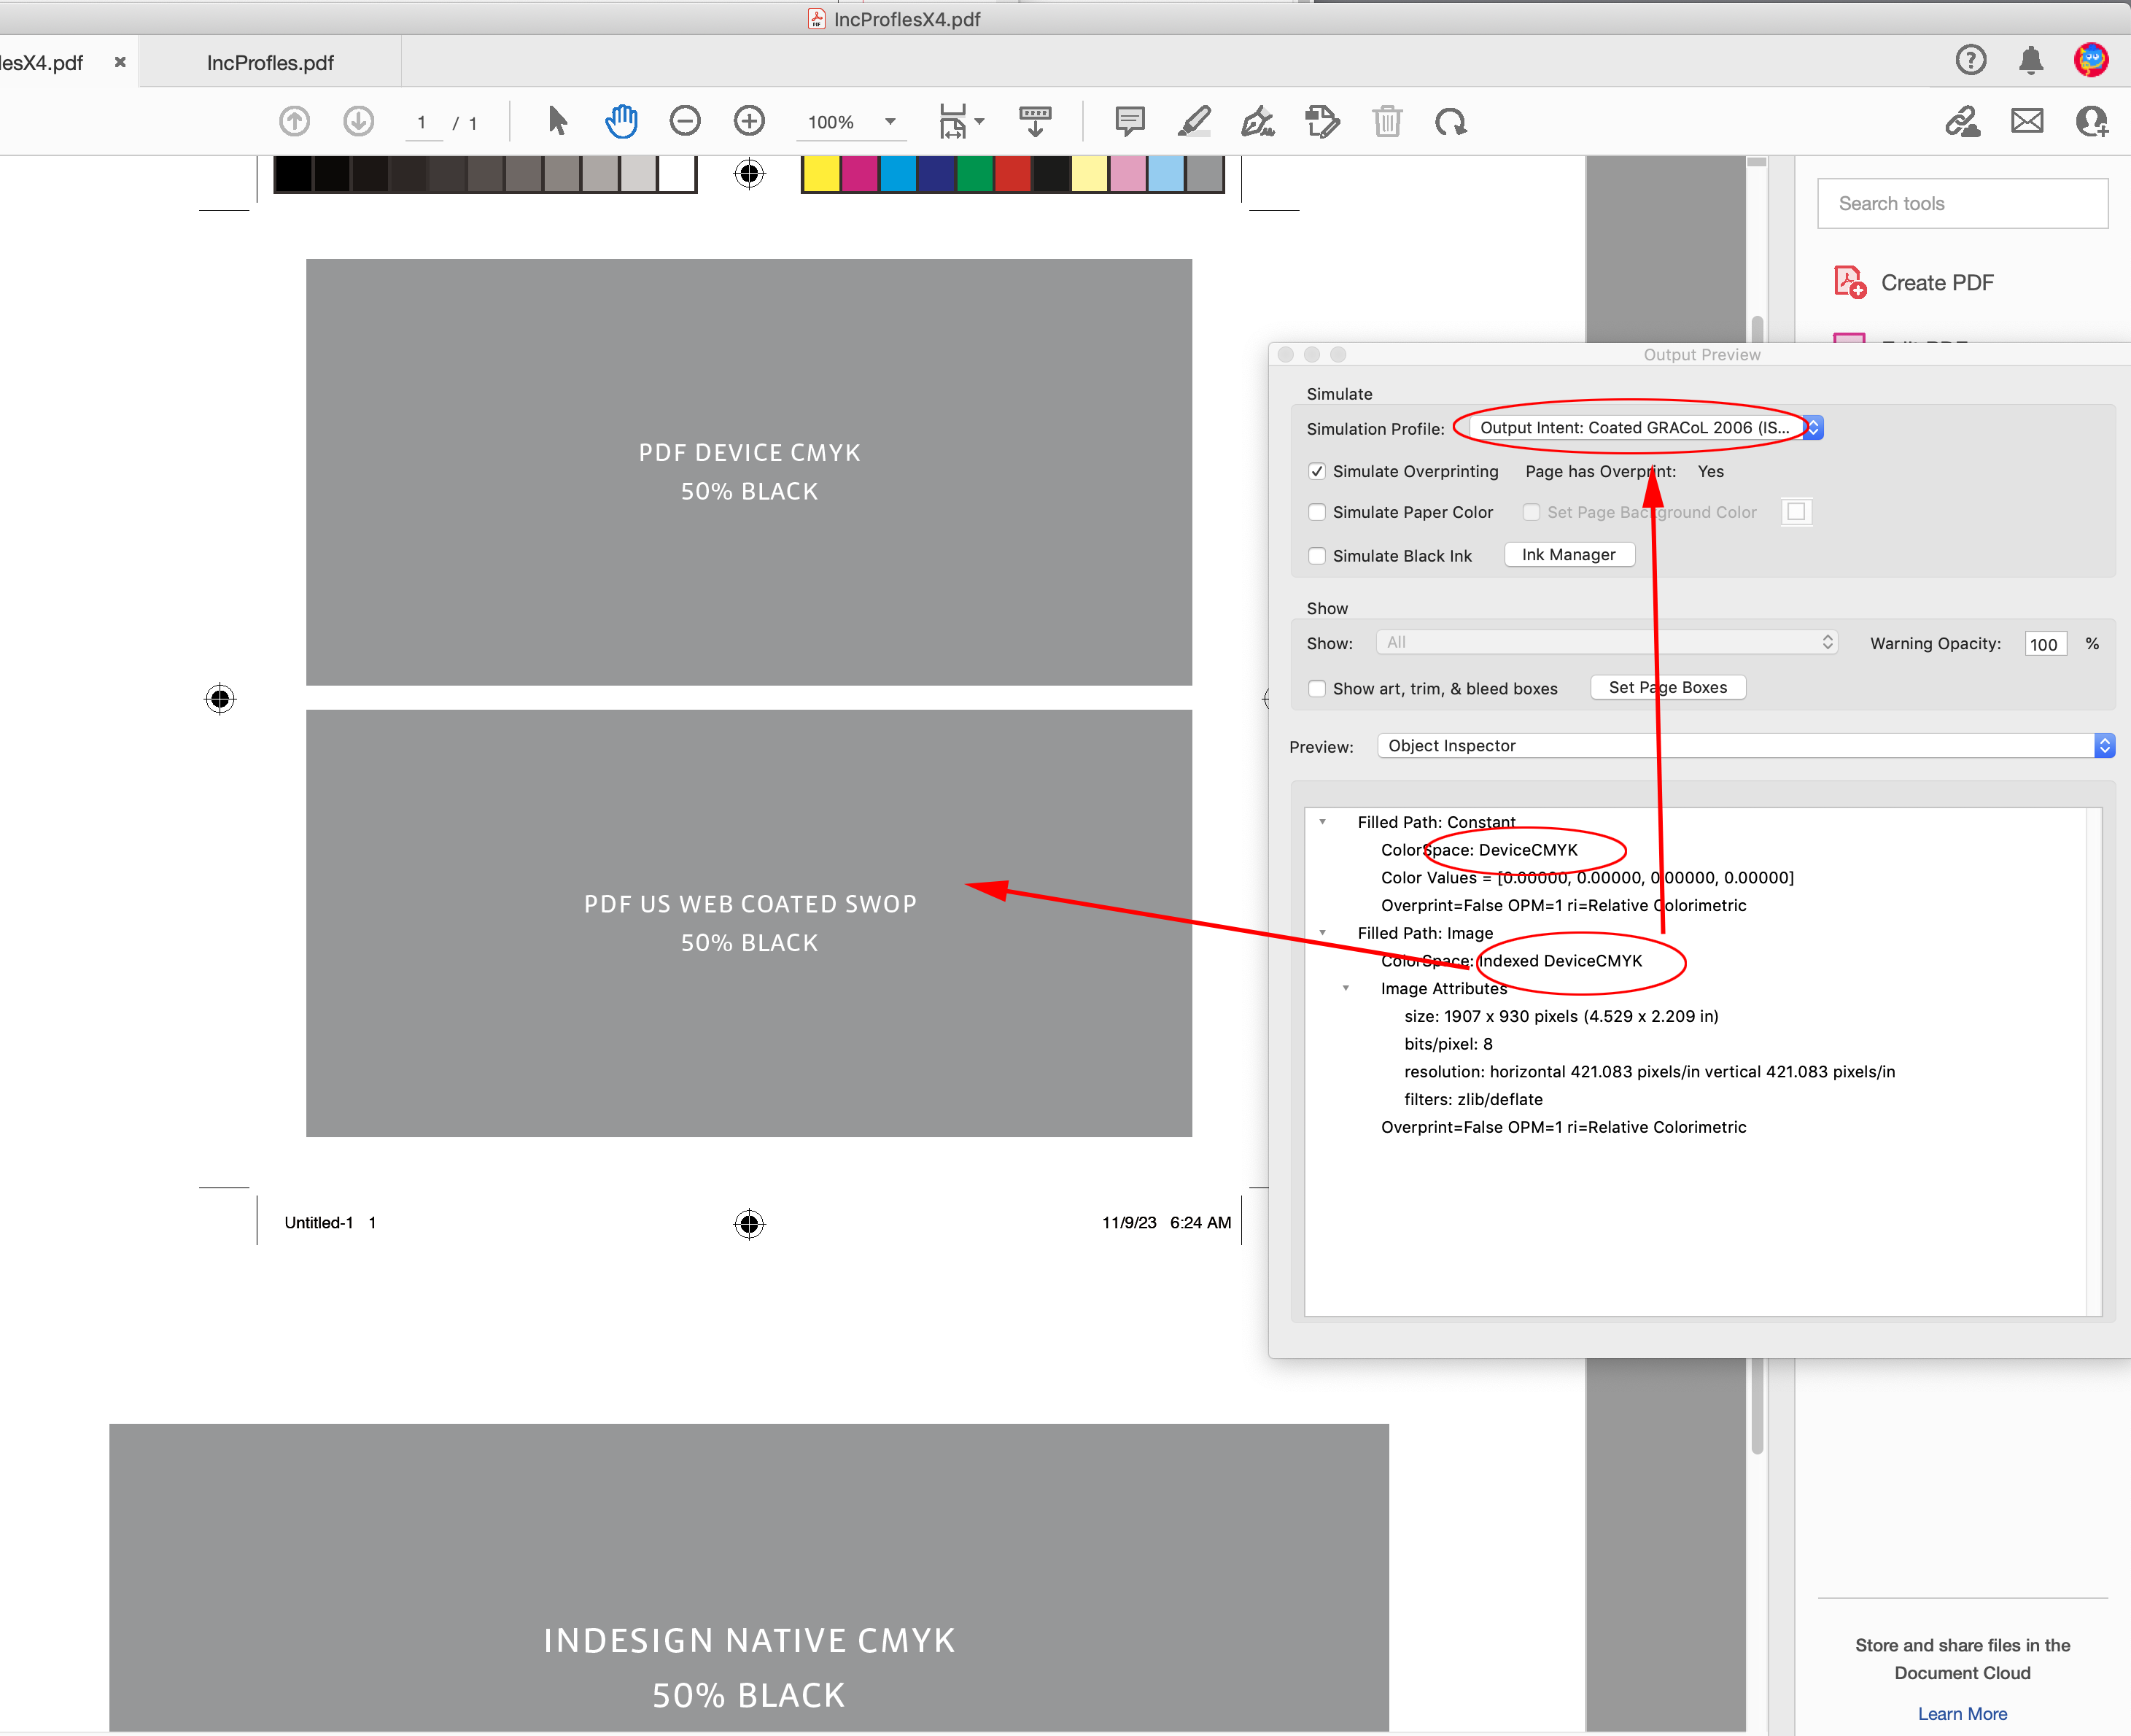The image size is (2131, 1736).
Task: Switch to the IncProfles.pdf tab
Action: coord(269,62)
